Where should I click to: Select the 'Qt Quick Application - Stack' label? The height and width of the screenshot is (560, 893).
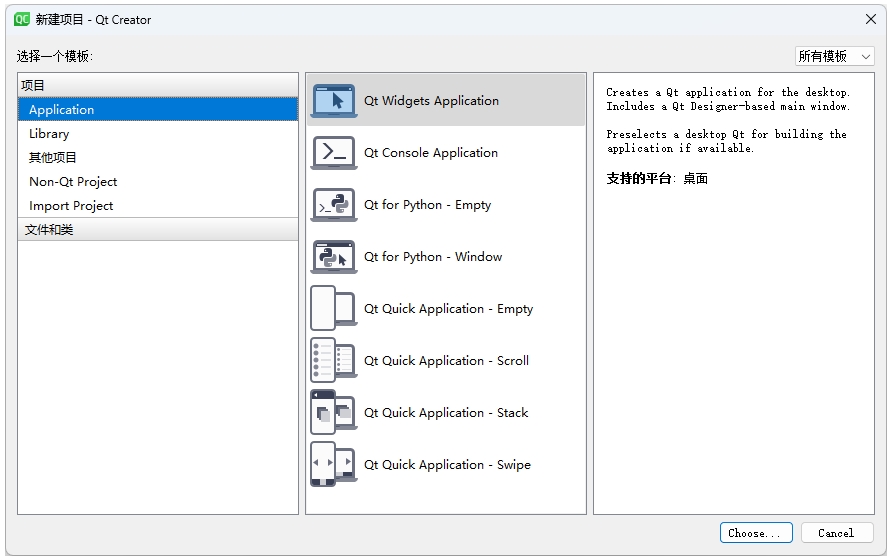pyautogui.click(x=446, y=412)
